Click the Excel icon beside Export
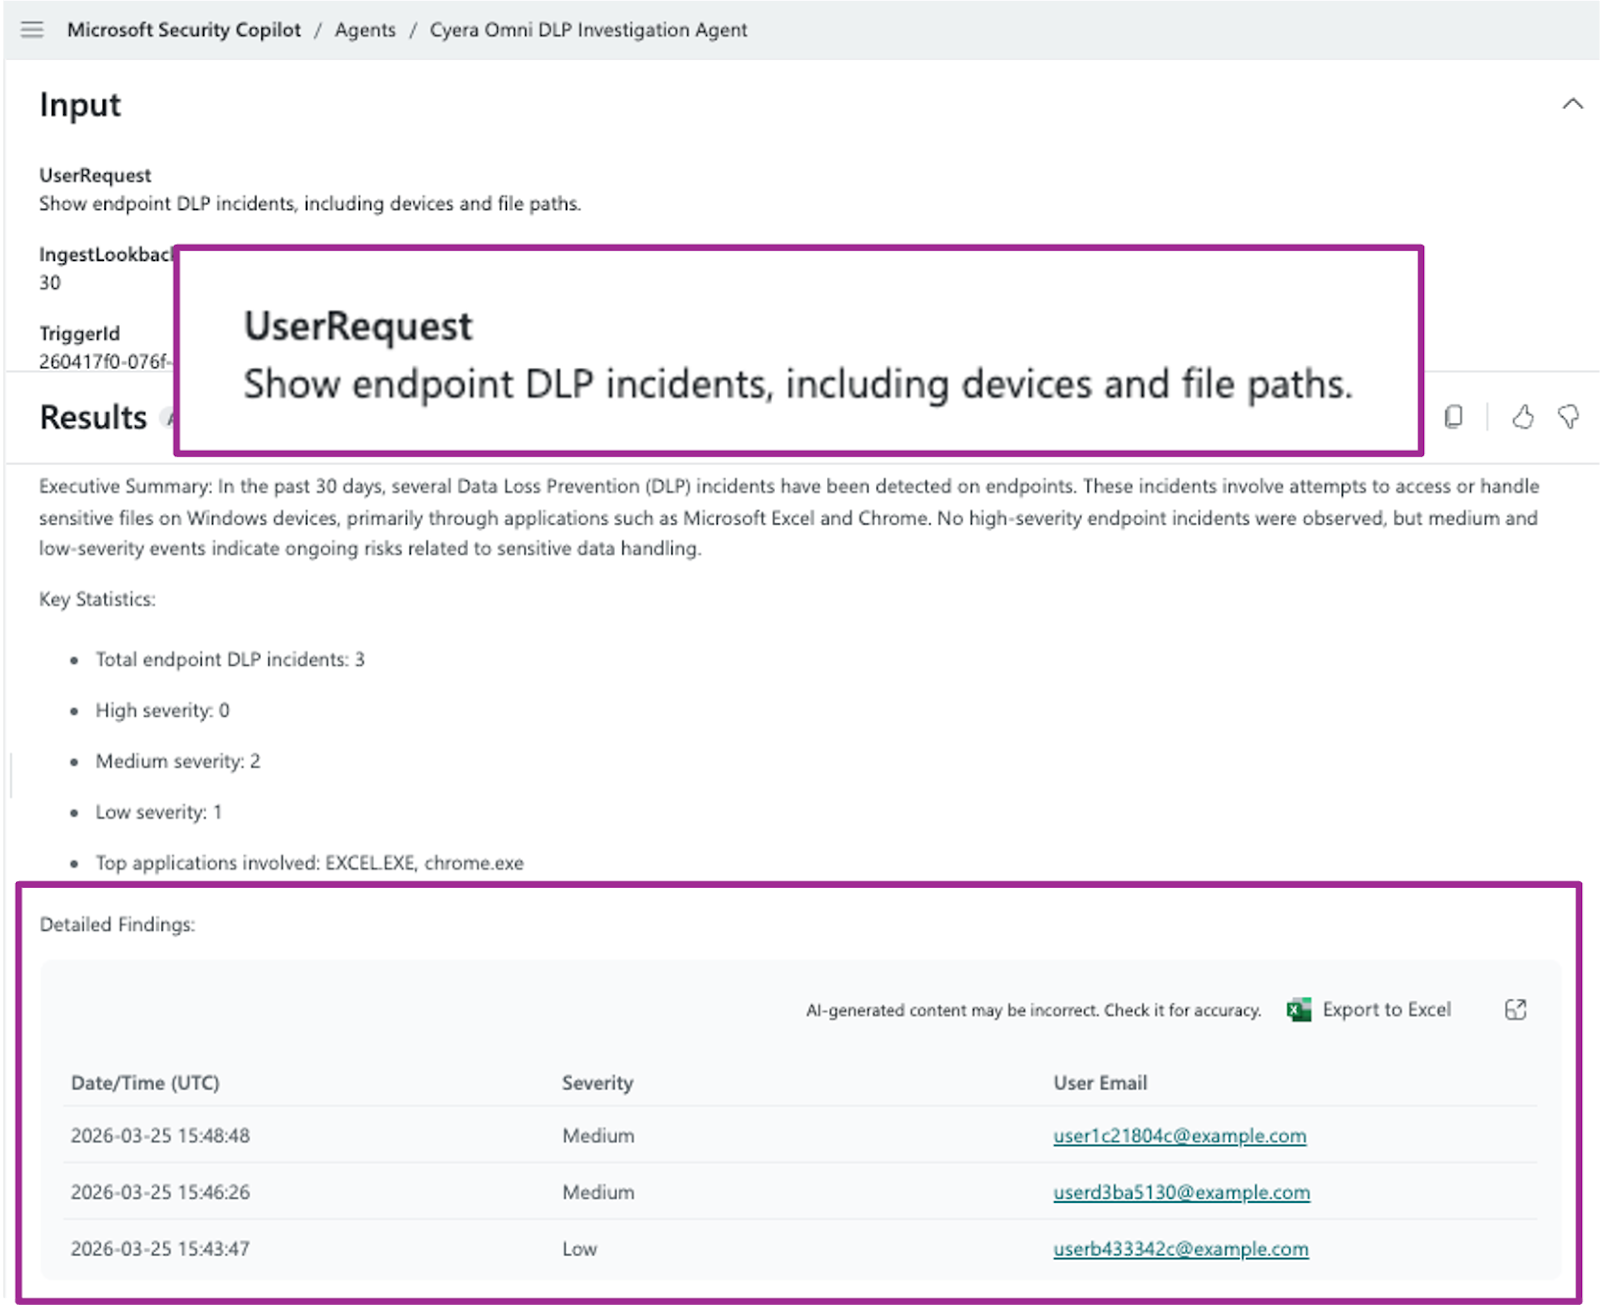The width and height of the screenshot is (1600, 1308). [1299, 1010]
